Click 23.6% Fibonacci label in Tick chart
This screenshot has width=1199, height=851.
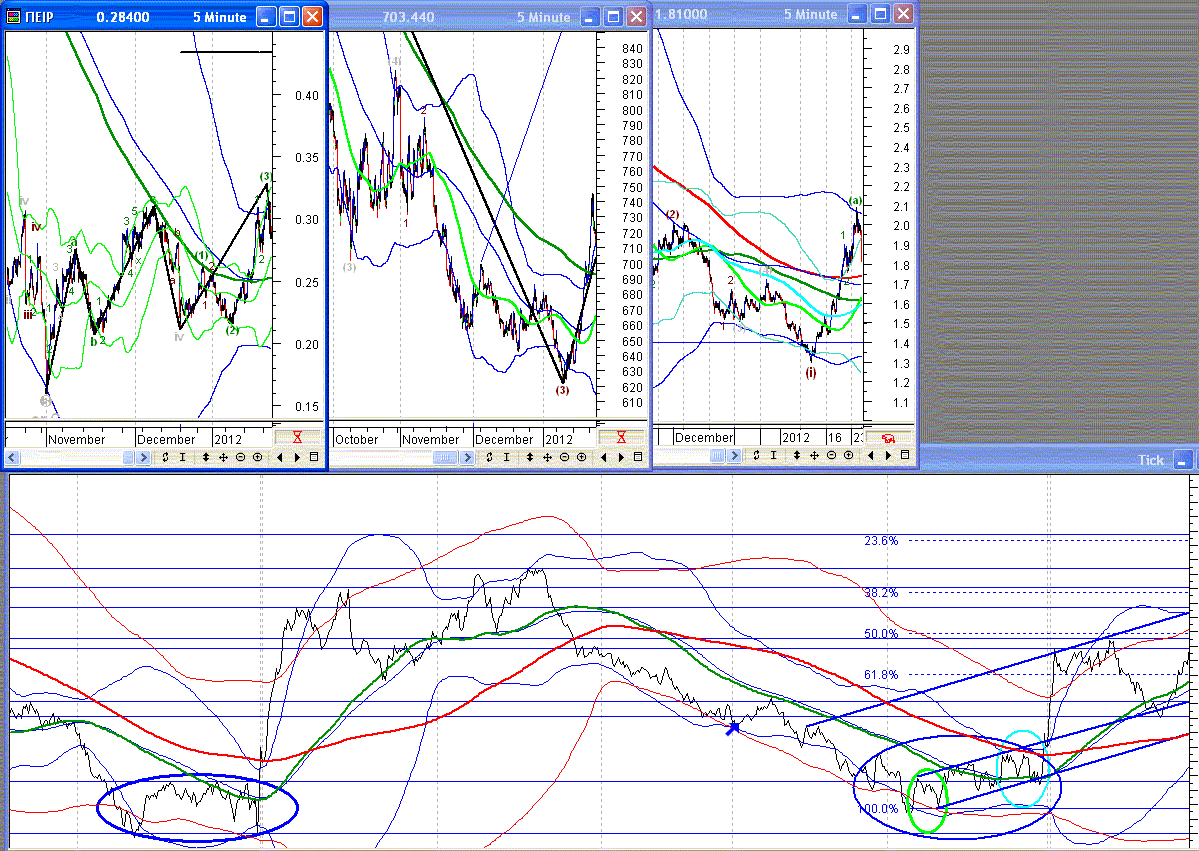click(x=881, y=541)
